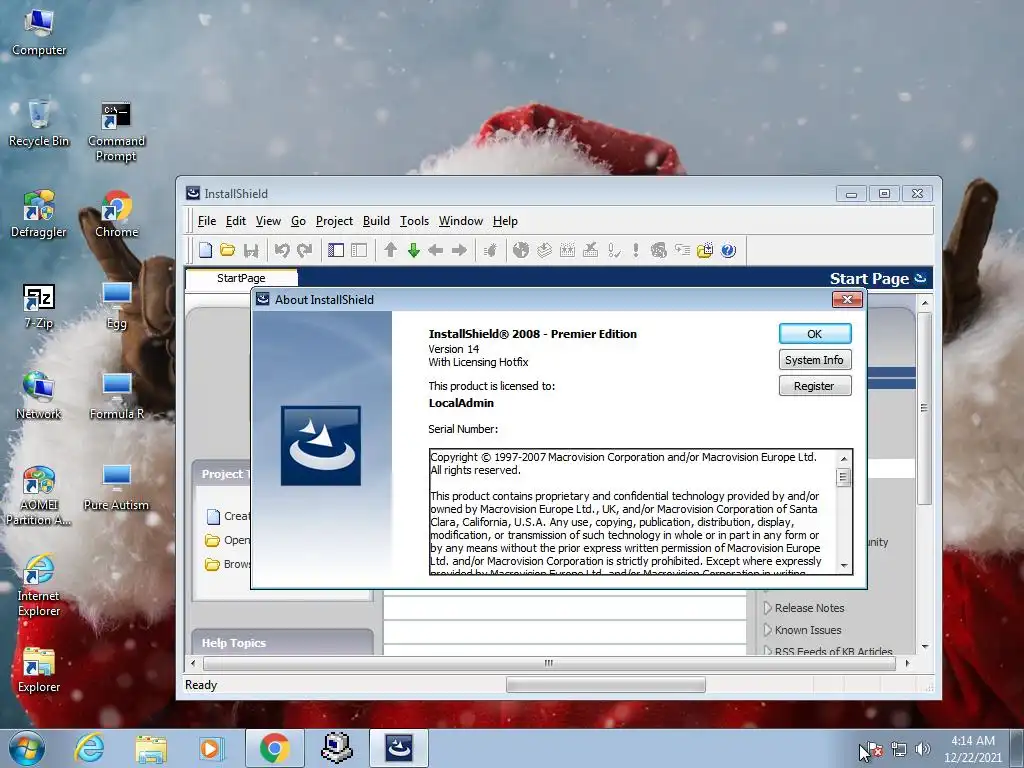Click the taskbar clock showing 4:14 AM
1024x768 pixels.
pyautogui.click(x=972, y=749)
